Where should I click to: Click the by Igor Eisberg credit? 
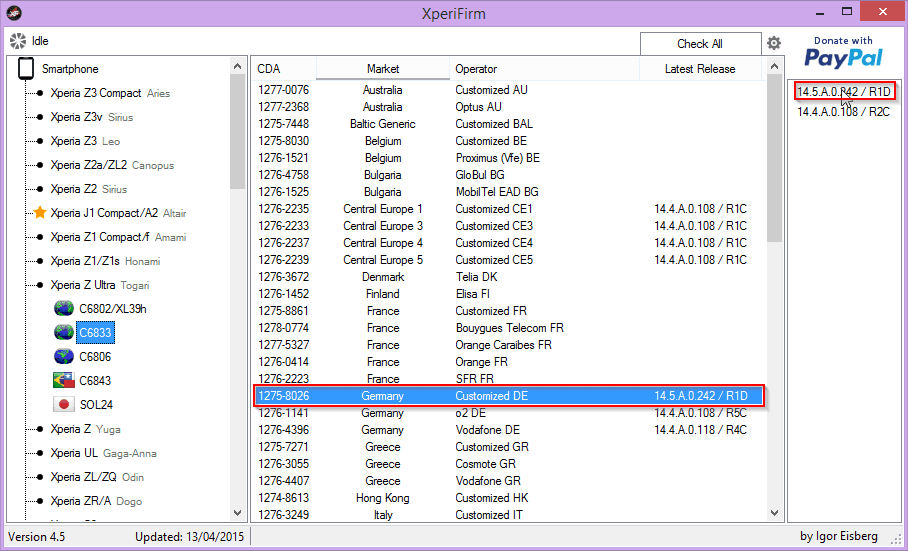[x=839, y=537]
